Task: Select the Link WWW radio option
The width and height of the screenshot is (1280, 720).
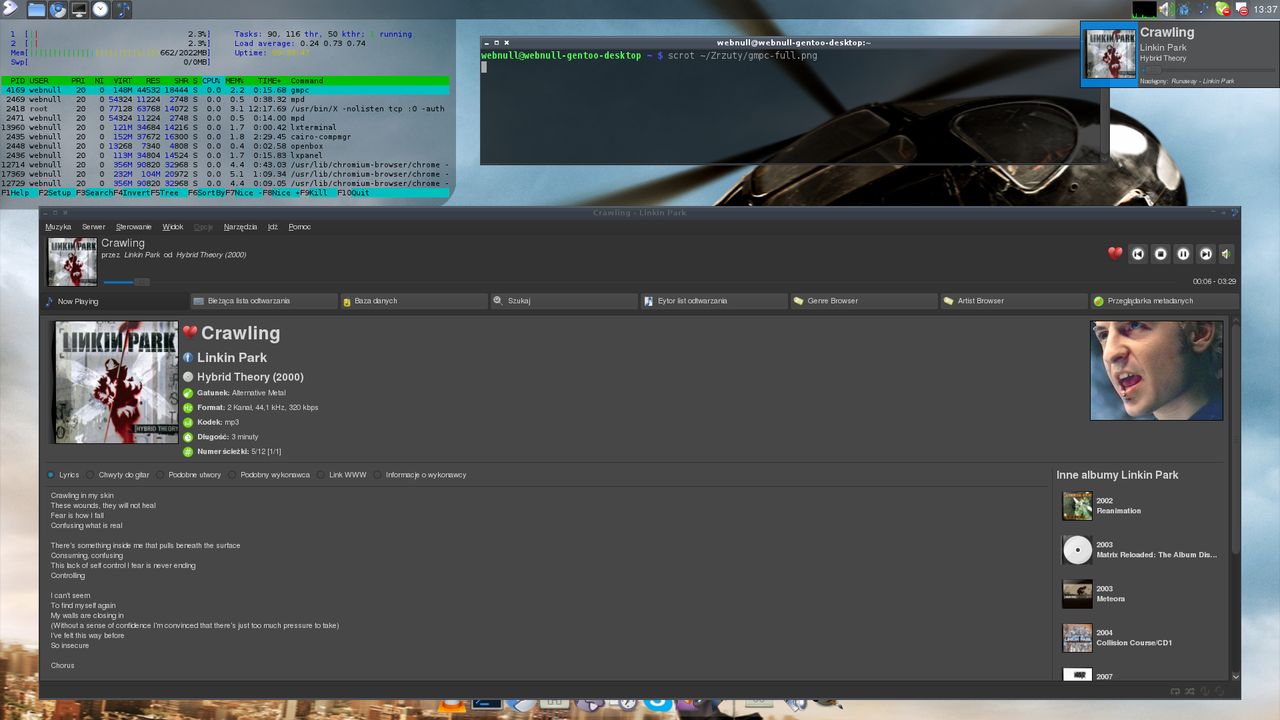Action: point(341,475)
